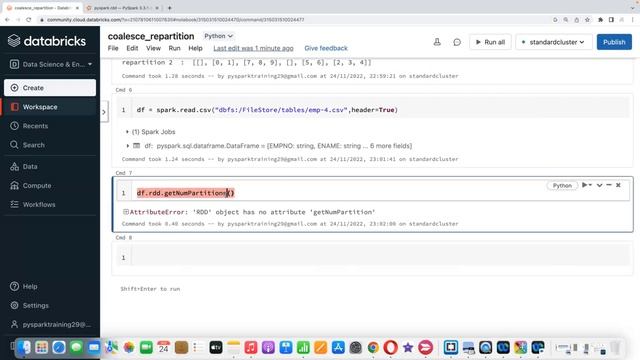Reload the page in the browser toolbar
Image resolution: width=640 pixels, height=360 pixels.
29,20
